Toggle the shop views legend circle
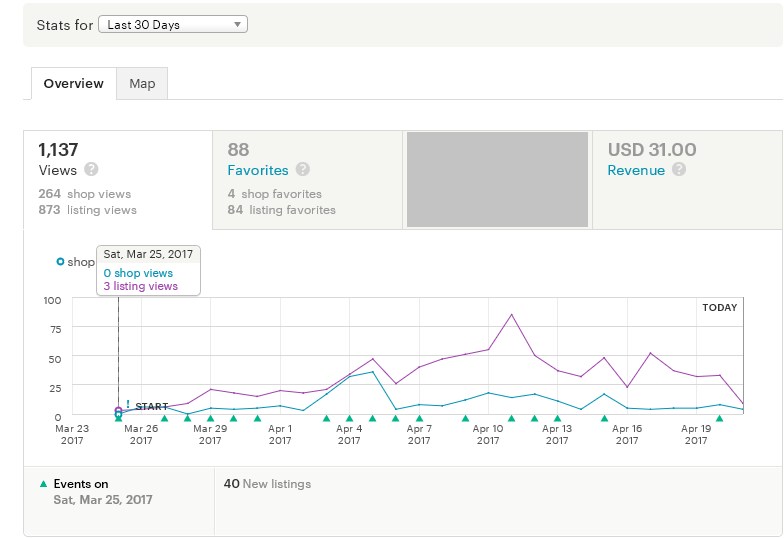The width and height of the screenshot is (784, 538). pos(60,262)
